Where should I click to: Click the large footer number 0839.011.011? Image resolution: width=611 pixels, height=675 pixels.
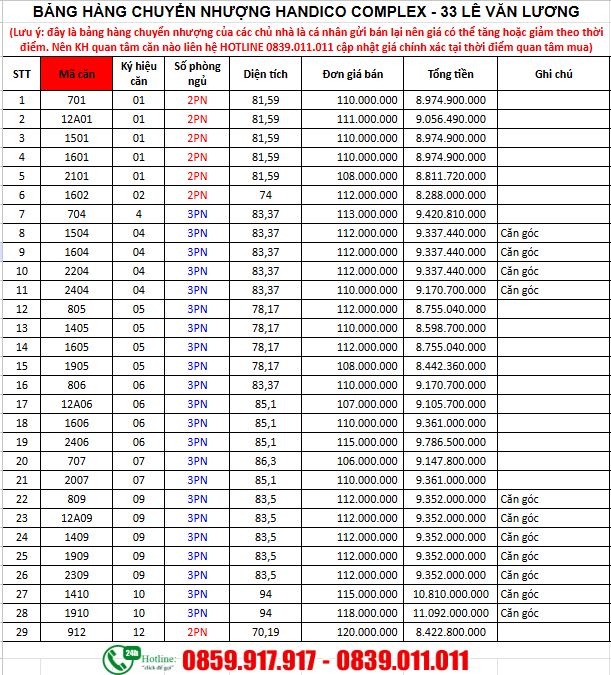click(404, 660)
